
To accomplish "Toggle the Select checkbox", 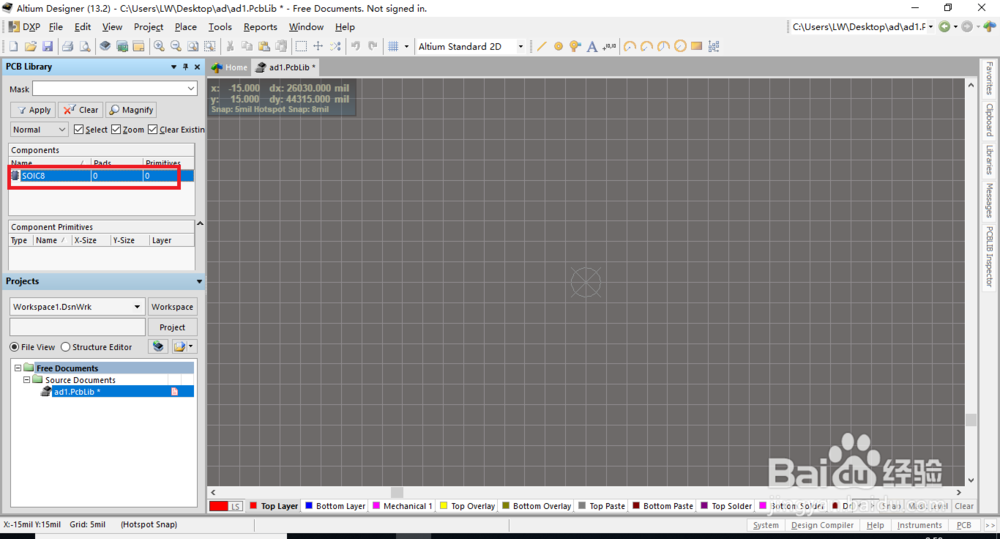I will coord(78,129).
